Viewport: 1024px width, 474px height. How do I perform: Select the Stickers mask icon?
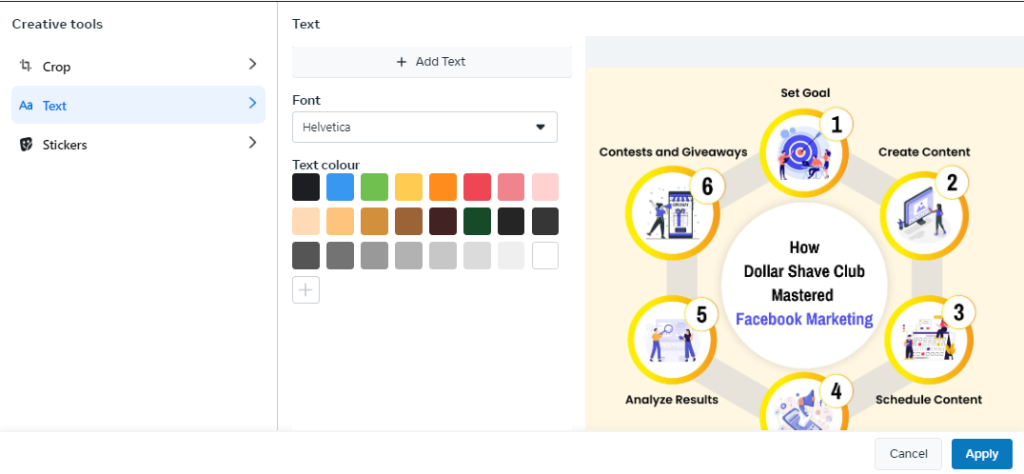25,144
